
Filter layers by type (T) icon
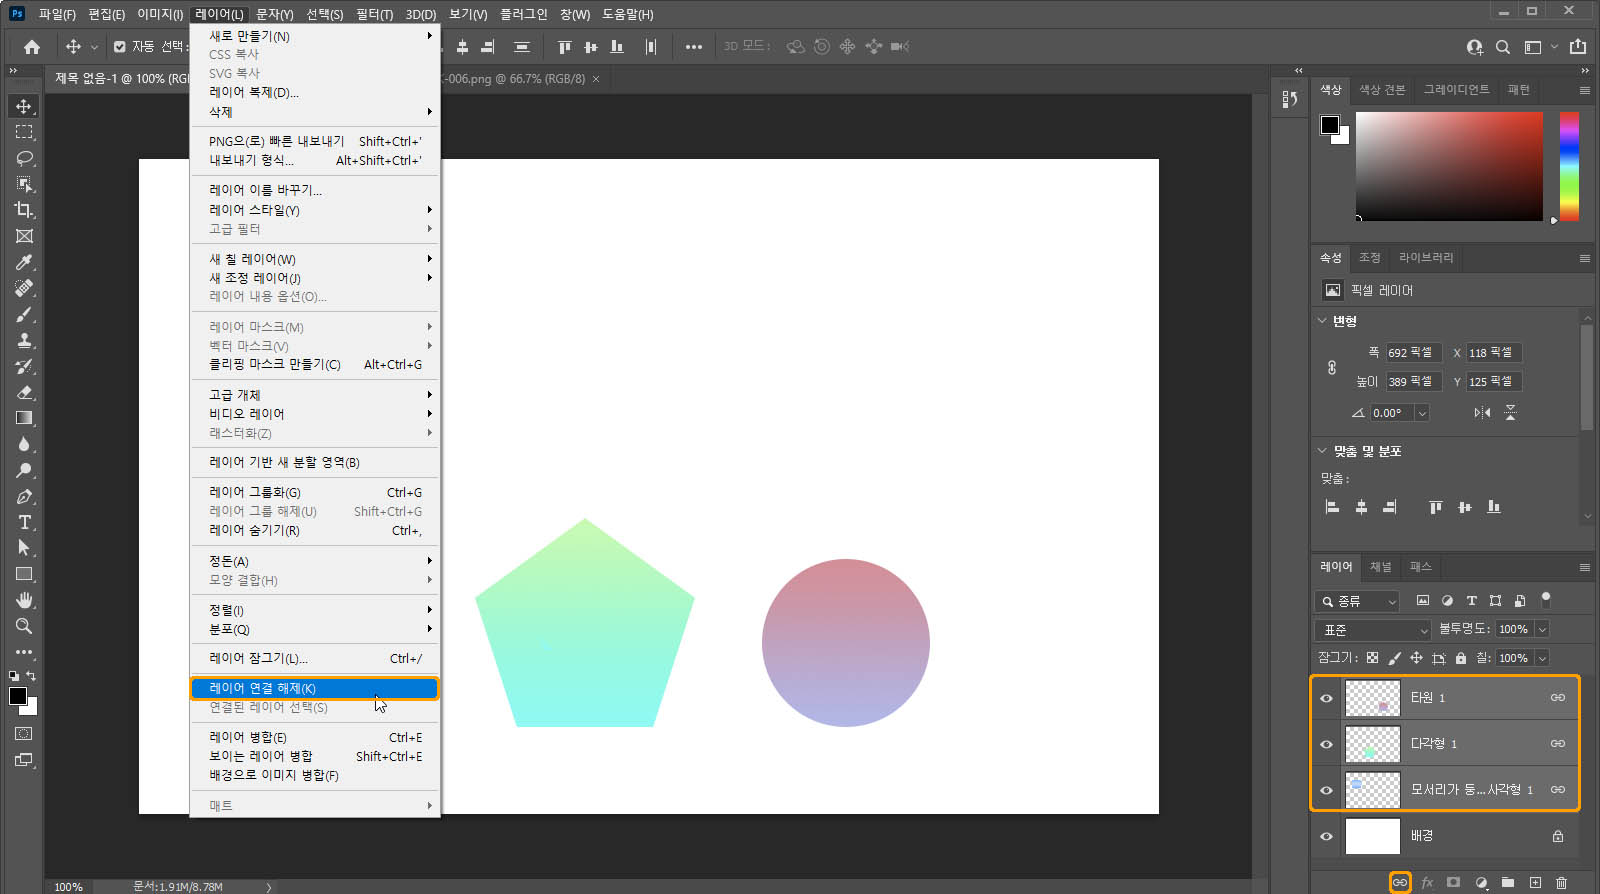pos(1471,601)
